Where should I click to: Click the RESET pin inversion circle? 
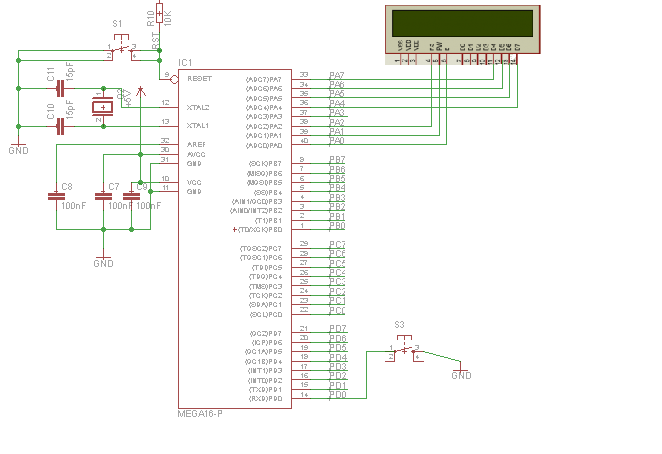pyautogui.click(x=174, y=79)
